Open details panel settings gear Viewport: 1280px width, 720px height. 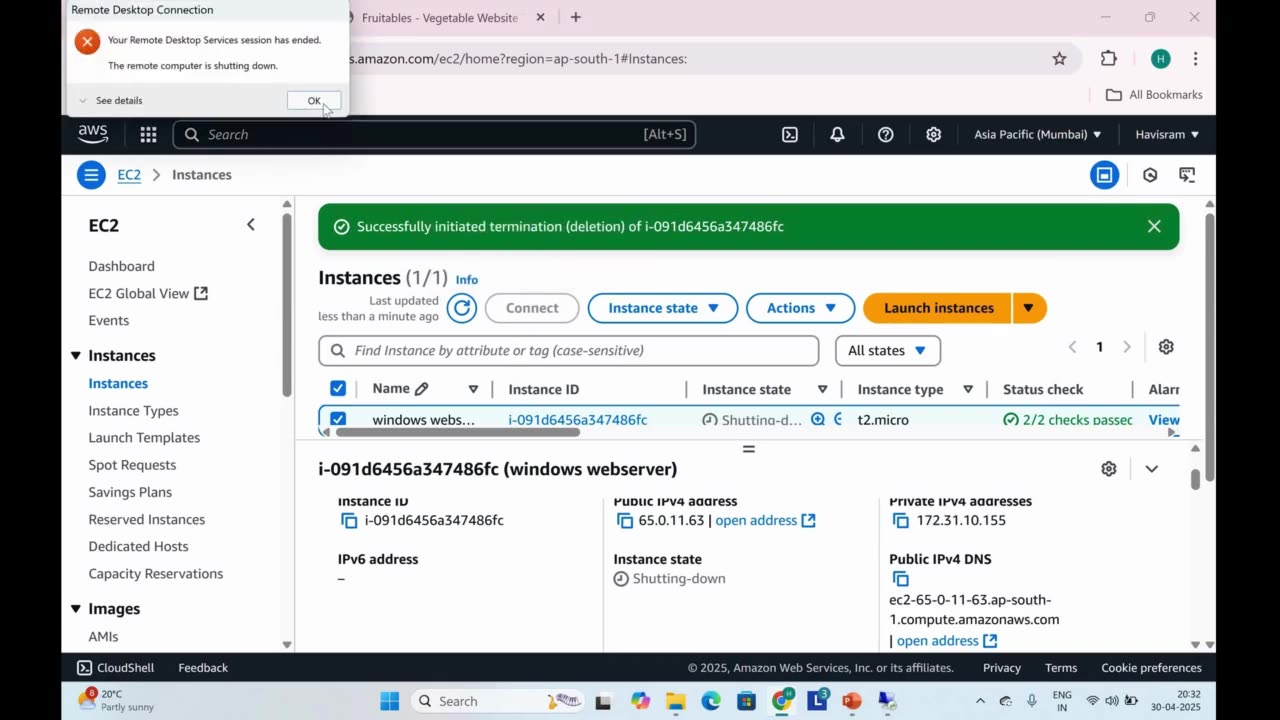[x=1108, y=469]
